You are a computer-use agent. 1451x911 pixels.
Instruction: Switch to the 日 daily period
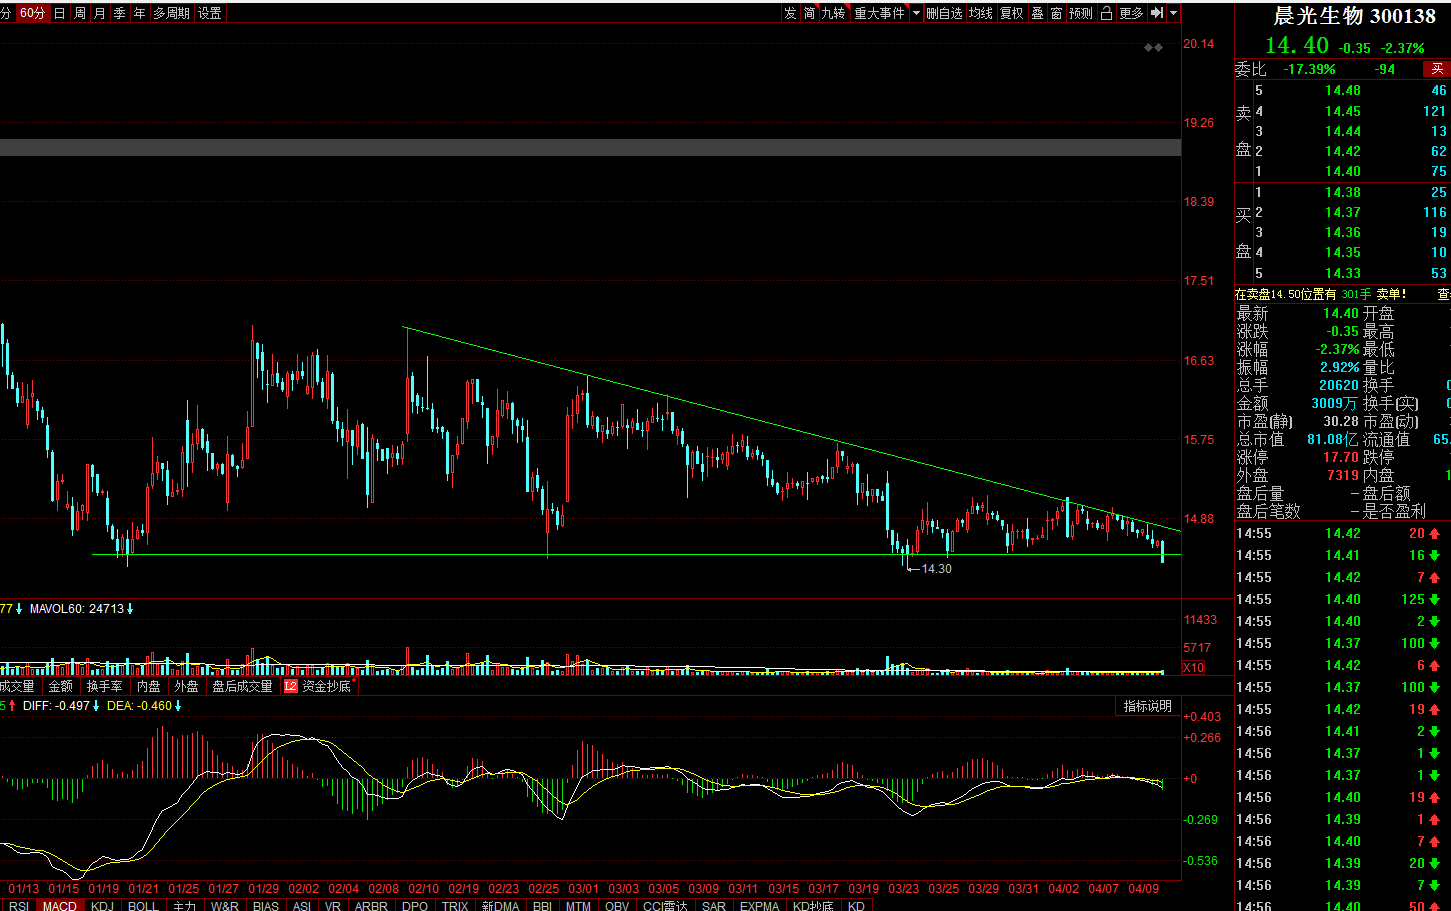pyautogui.click(x=60, y=13)
